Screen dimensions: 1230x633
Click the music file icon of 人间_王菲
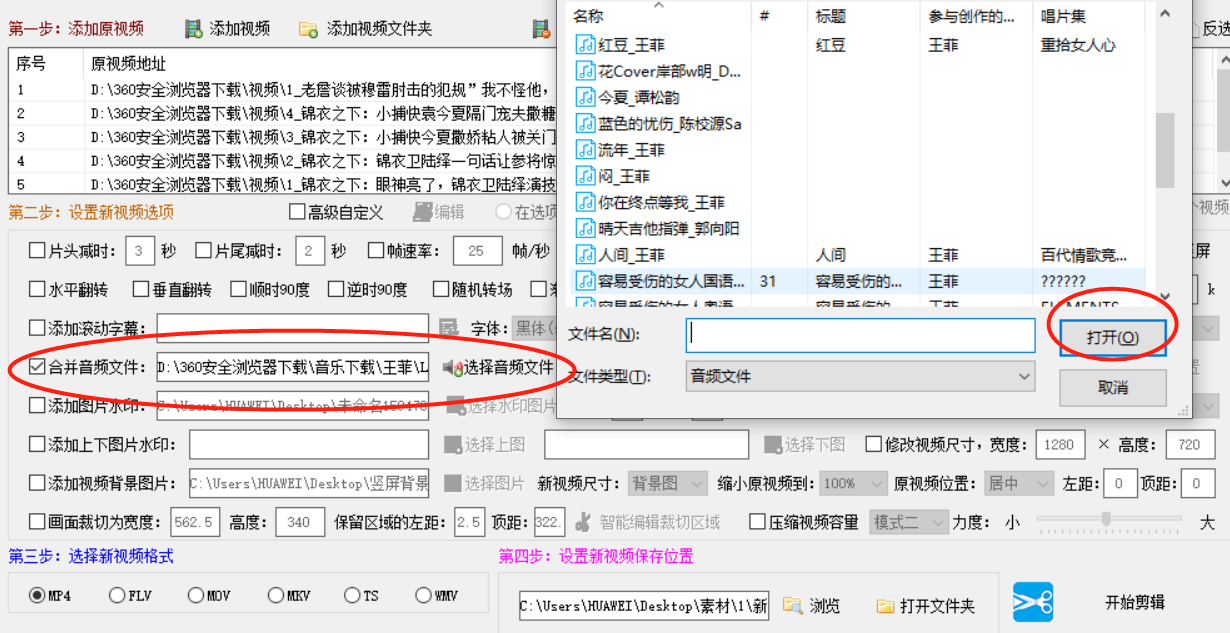[585, 255]
